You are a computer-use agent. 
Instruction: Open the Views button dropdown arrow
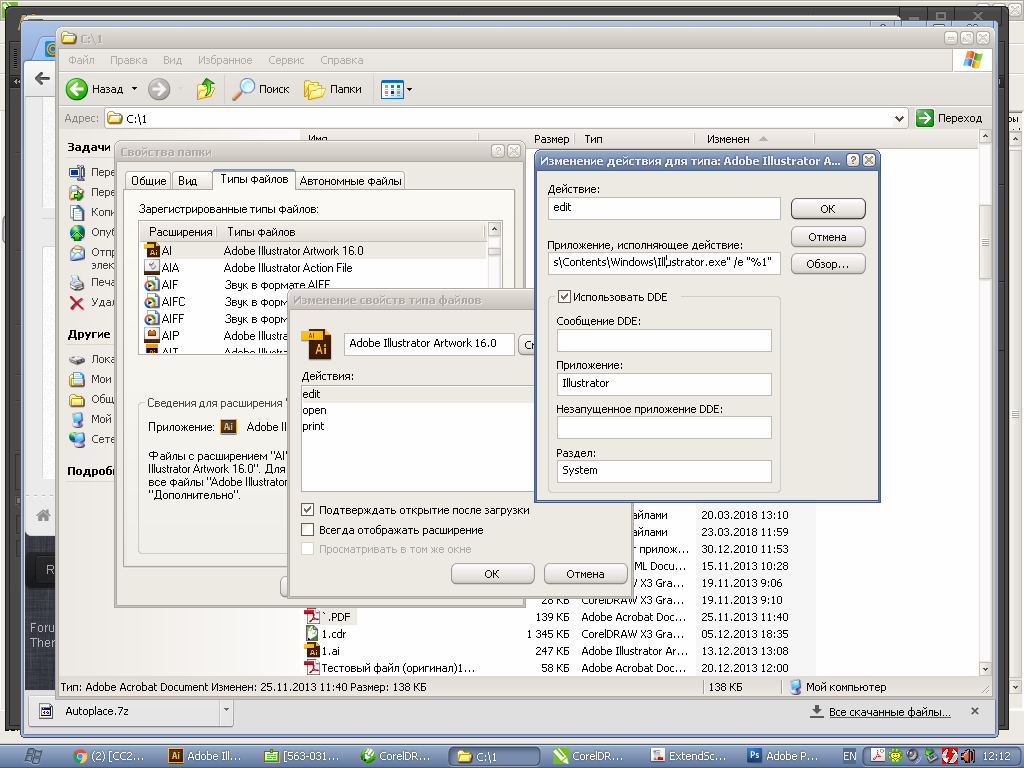(409, 89)
